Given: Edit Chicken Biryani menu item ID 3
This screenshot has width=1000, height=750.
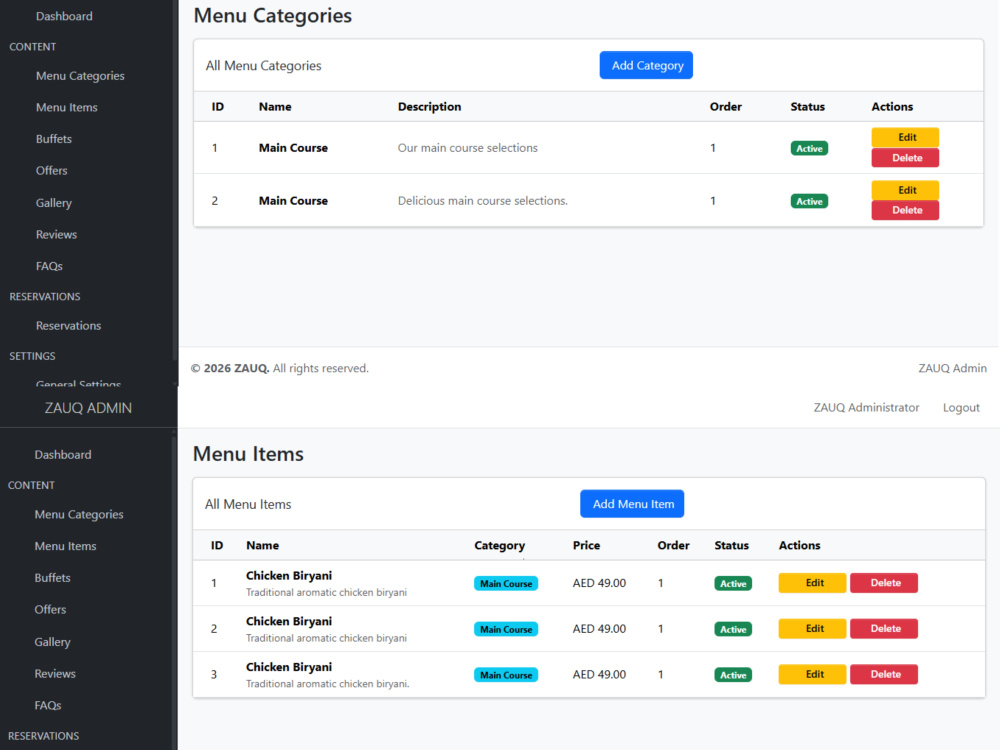Looking at the screenshot, I should (812, 674).
